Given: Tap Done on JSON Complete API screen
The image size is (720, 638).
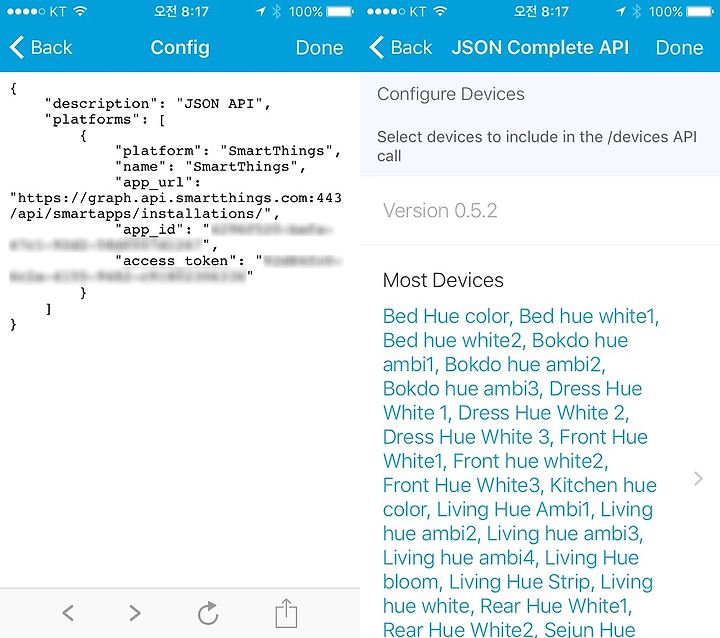Looking at the screenshot, I should (x=679, y=48).
